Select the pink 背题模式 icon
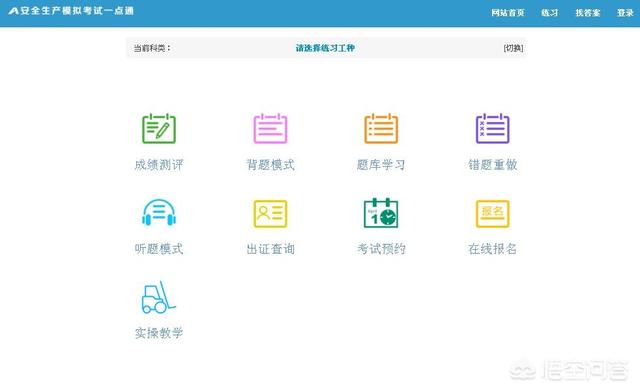The image size is (640, 392). point(270,129)
